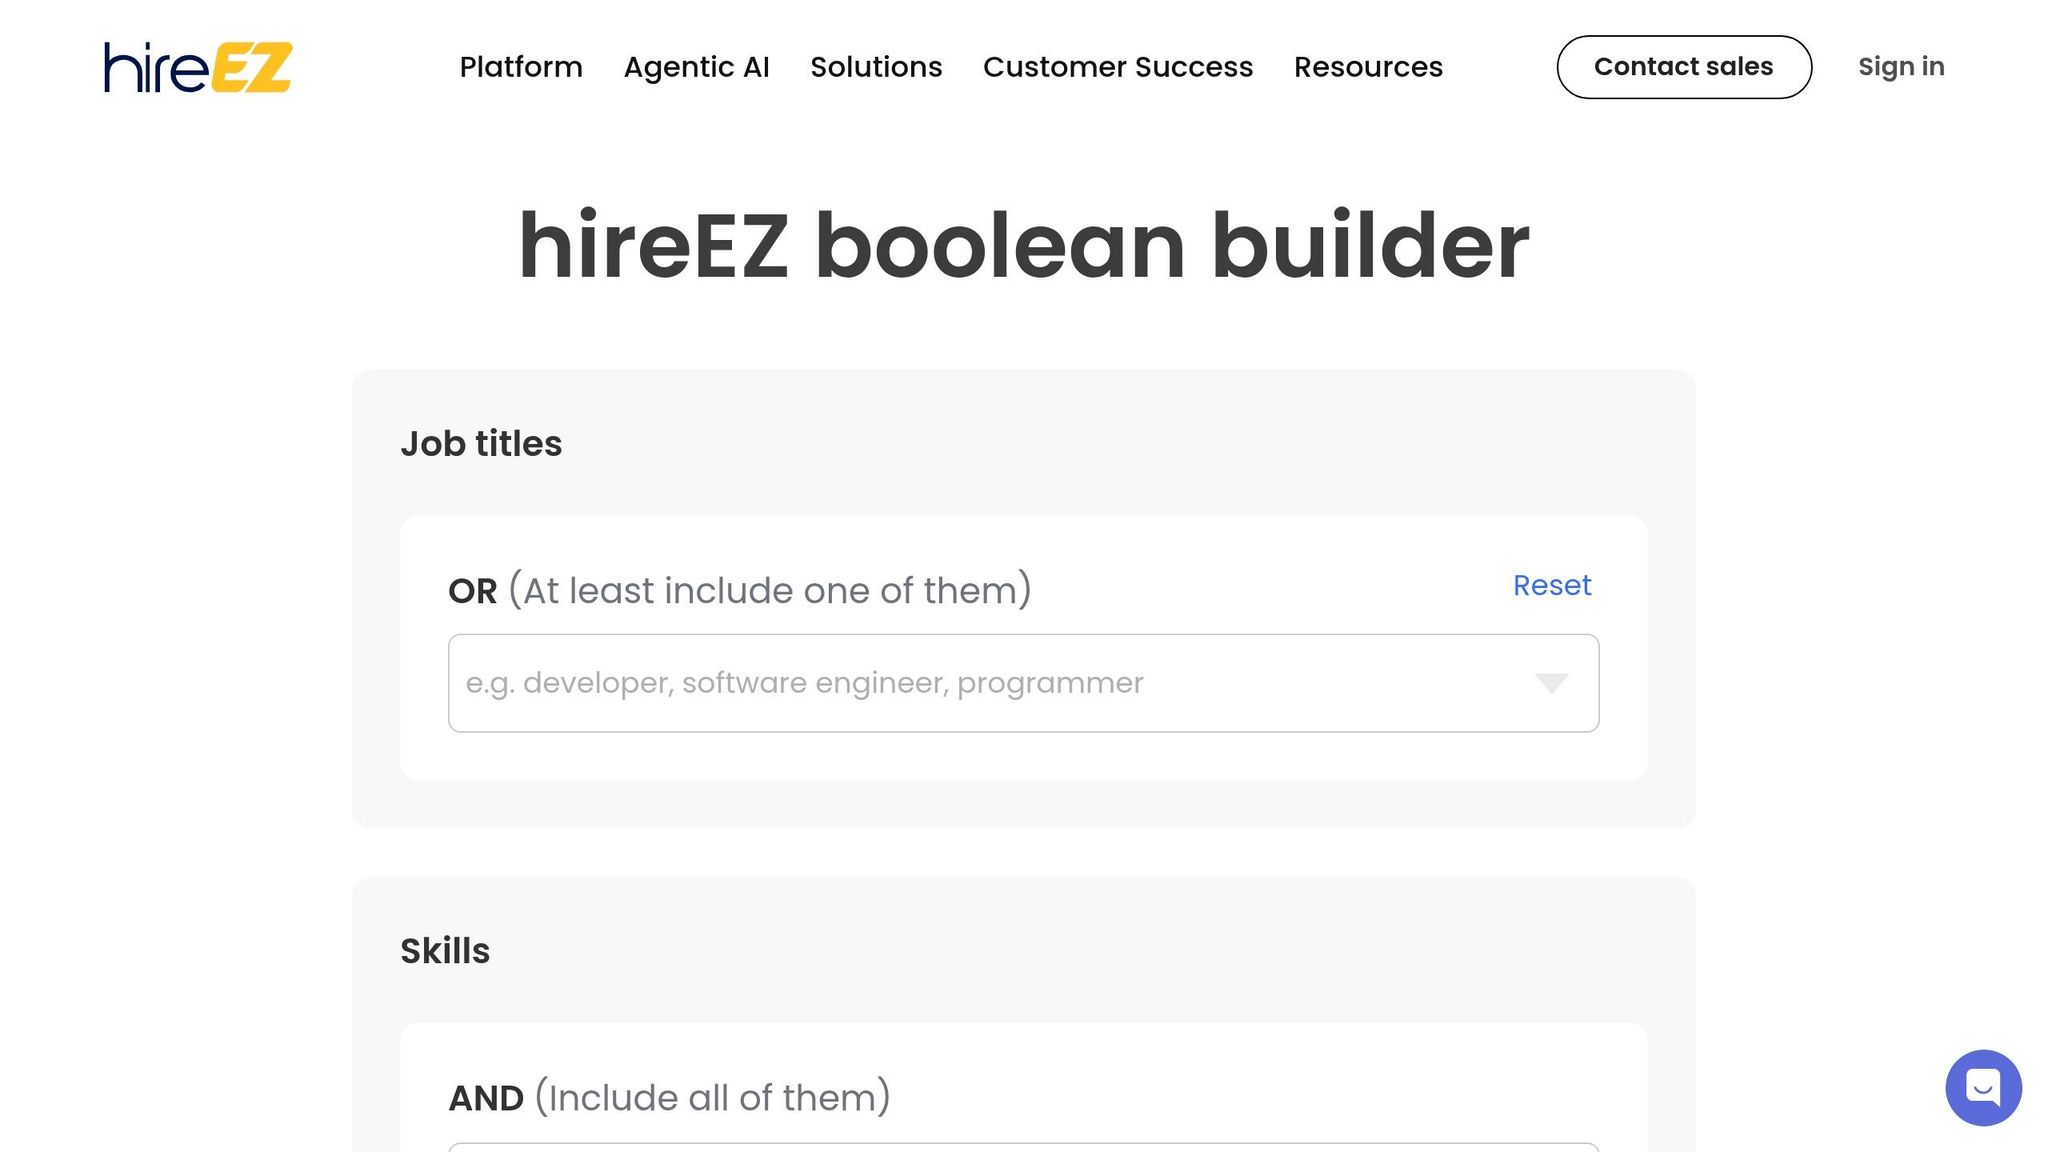
Task: Click the Job titles section heading
Action: click(x=481, y=442)
